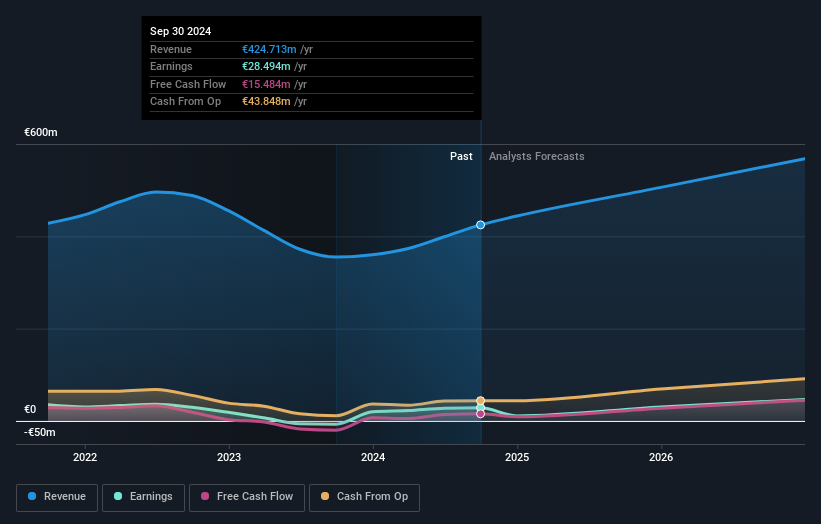821x524 pixels.
Task: Click the 2025 x-axis label
Action: 517,457
